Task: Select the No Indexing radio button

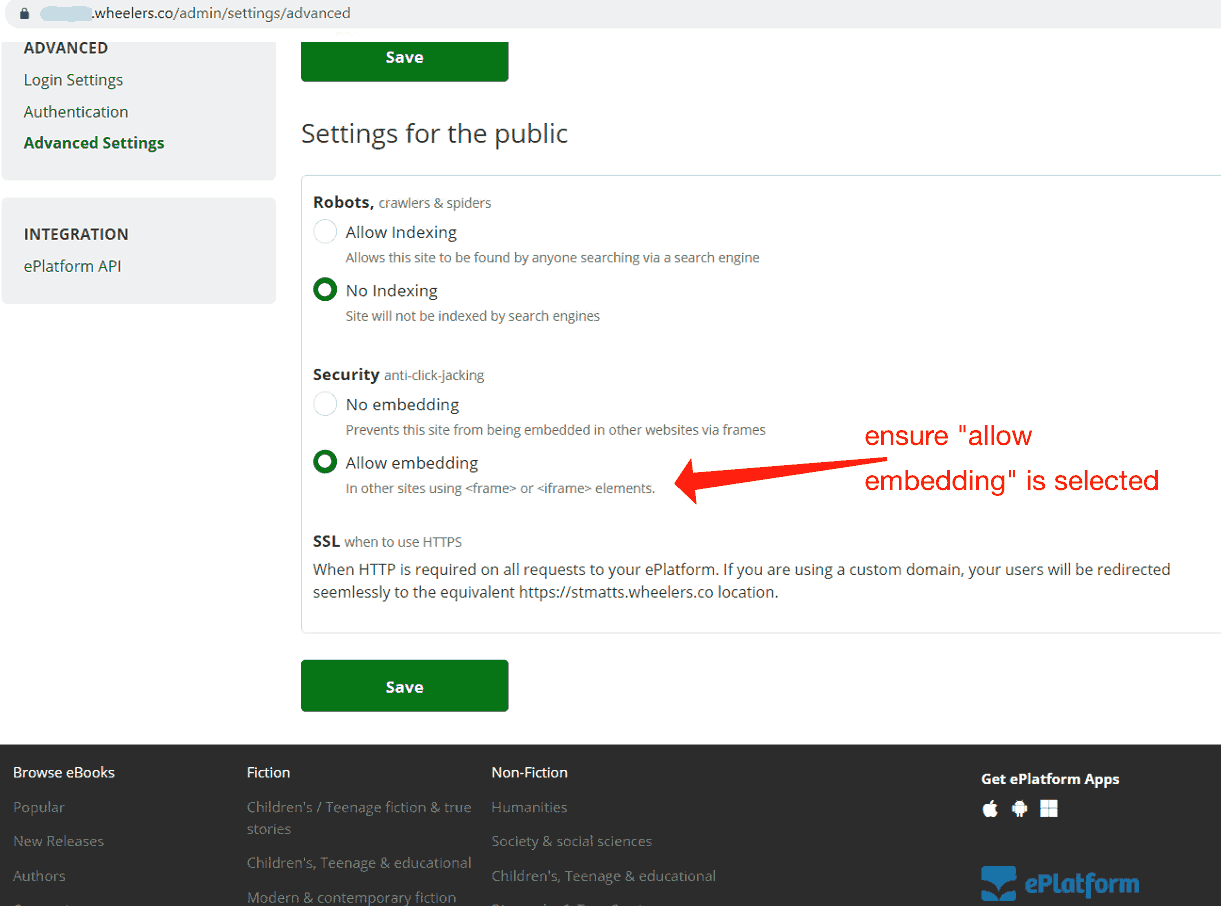Action: (325, 291)
